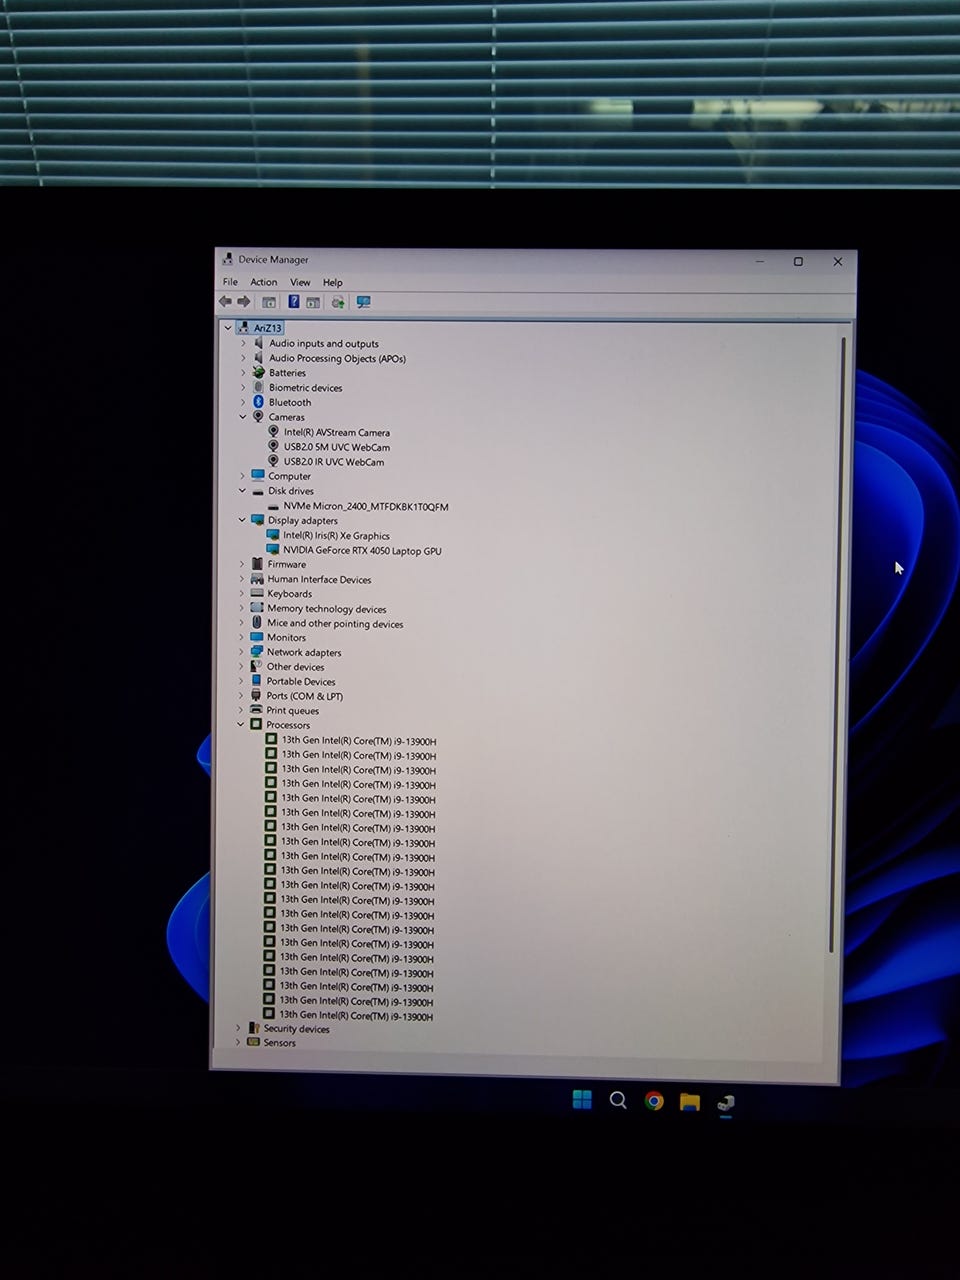The height and width of the screenshot is (1280, 960).
Task: Expand Mice and other pointing devices
Action: (241, 623)
